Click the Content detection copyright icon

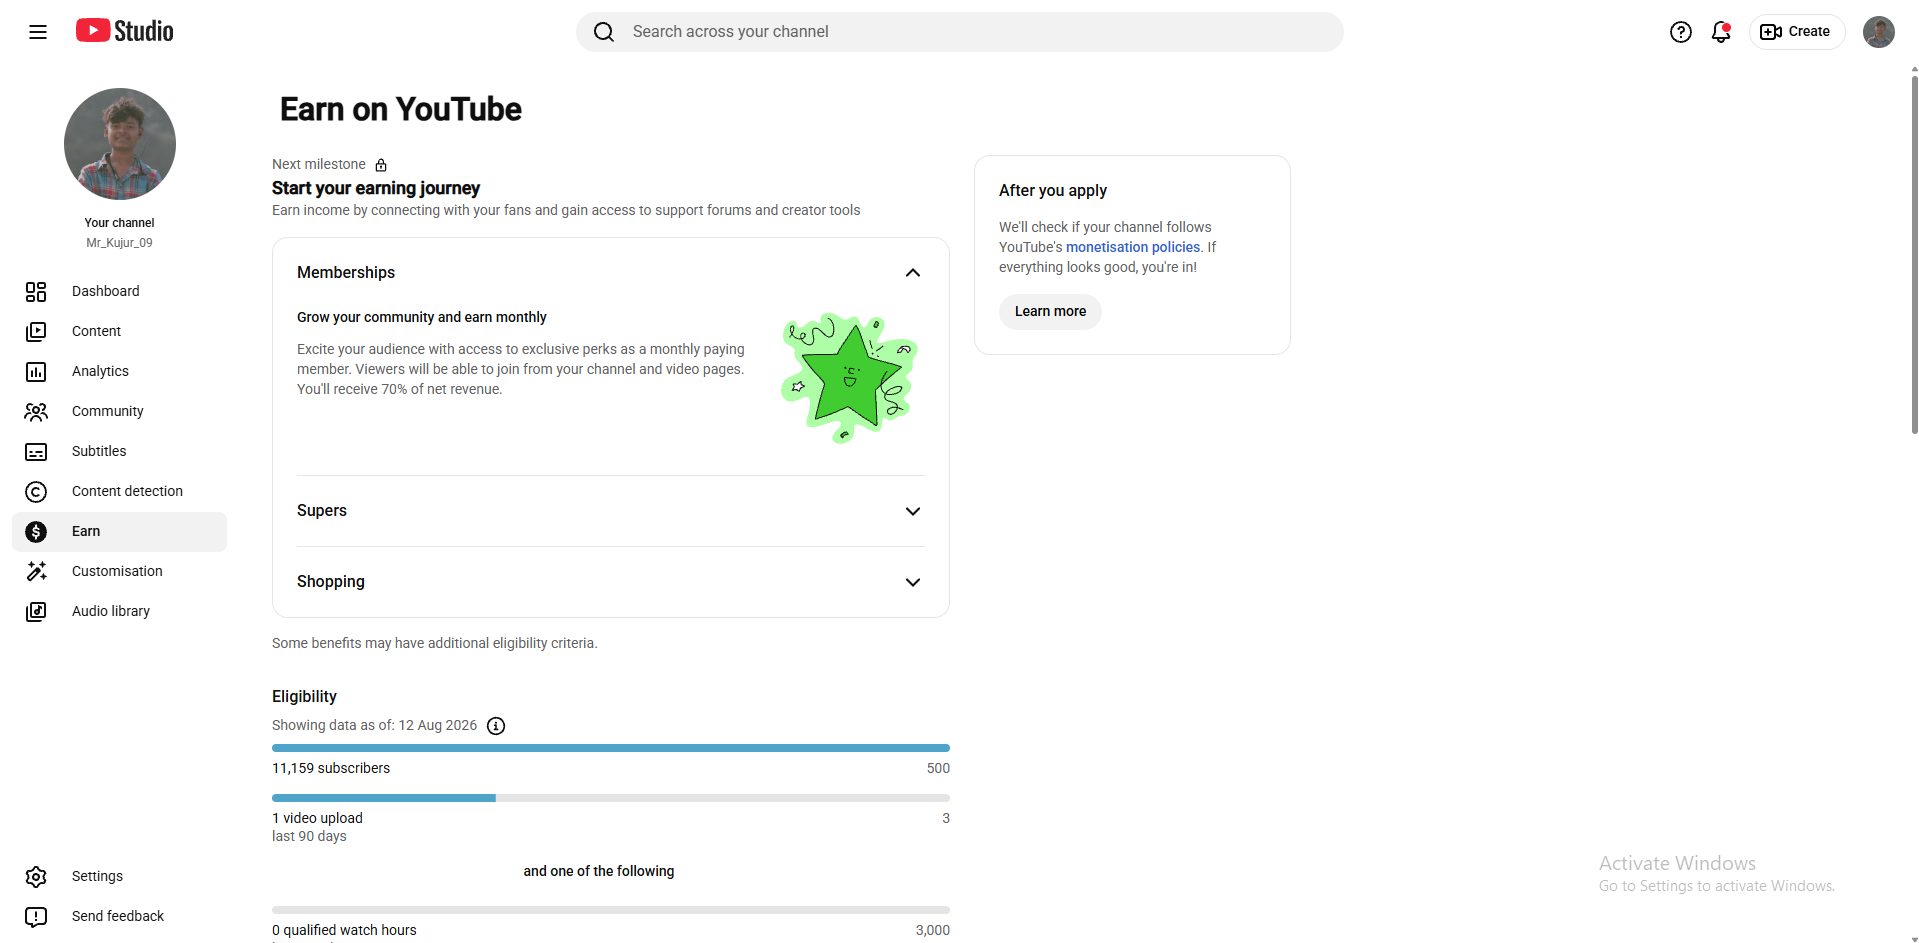click(36, 491)
